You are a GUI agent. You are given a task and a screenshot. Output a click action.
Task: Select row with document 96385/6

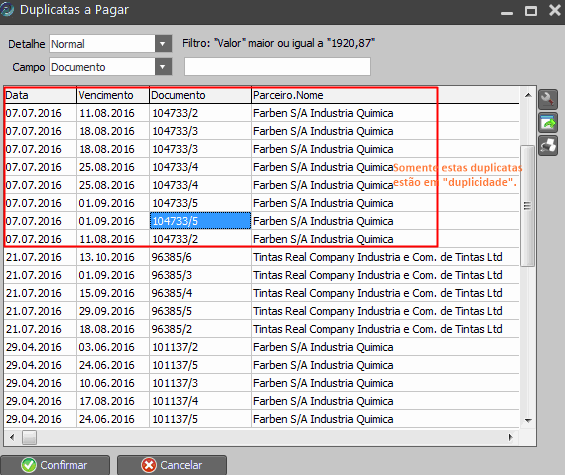coord(261,257)
